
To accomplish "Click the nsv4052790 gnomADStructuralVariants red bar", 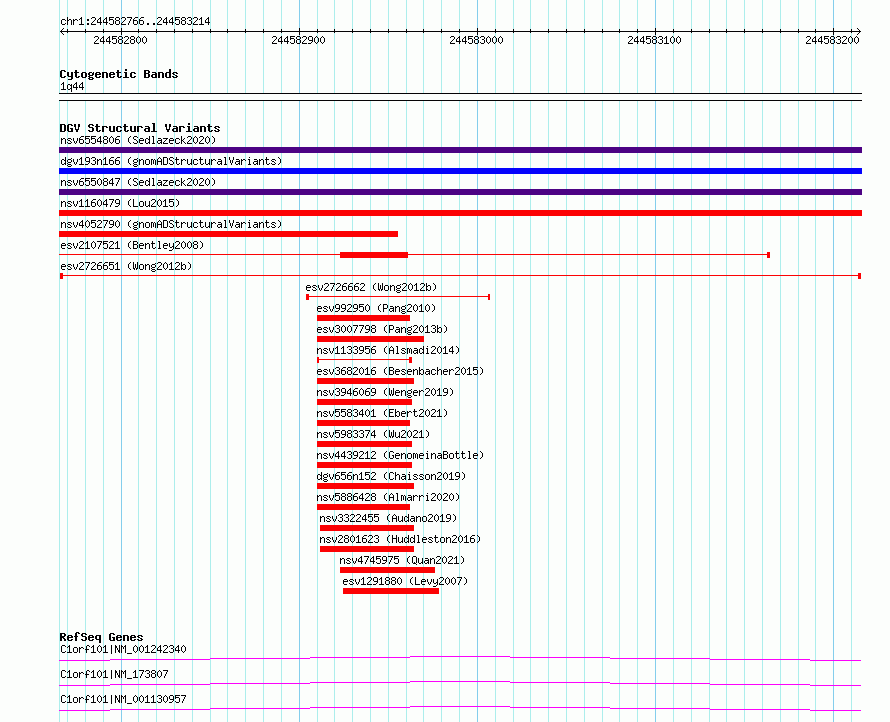I will click(228, 234).
